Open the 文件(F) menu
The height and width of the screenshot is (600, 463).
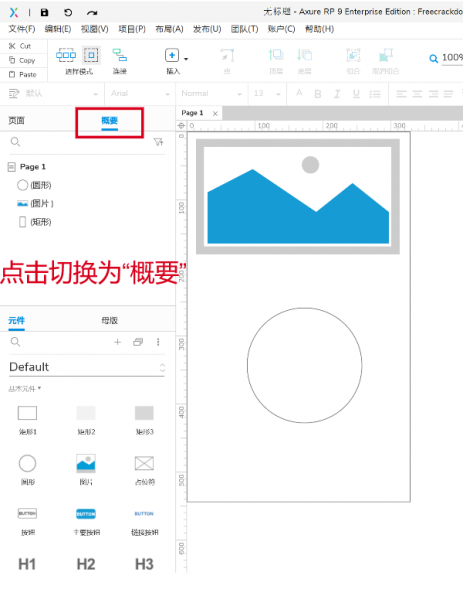pos(22,29)
